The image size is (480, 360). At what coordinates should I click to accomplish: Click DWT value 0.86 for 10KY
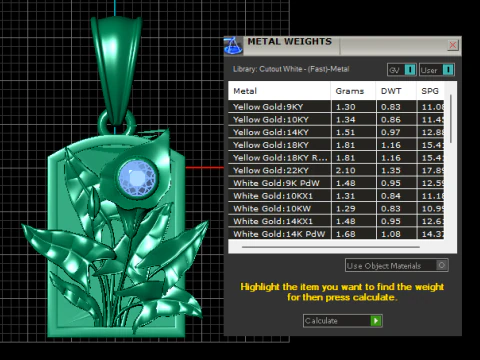[x=391, y=120]
